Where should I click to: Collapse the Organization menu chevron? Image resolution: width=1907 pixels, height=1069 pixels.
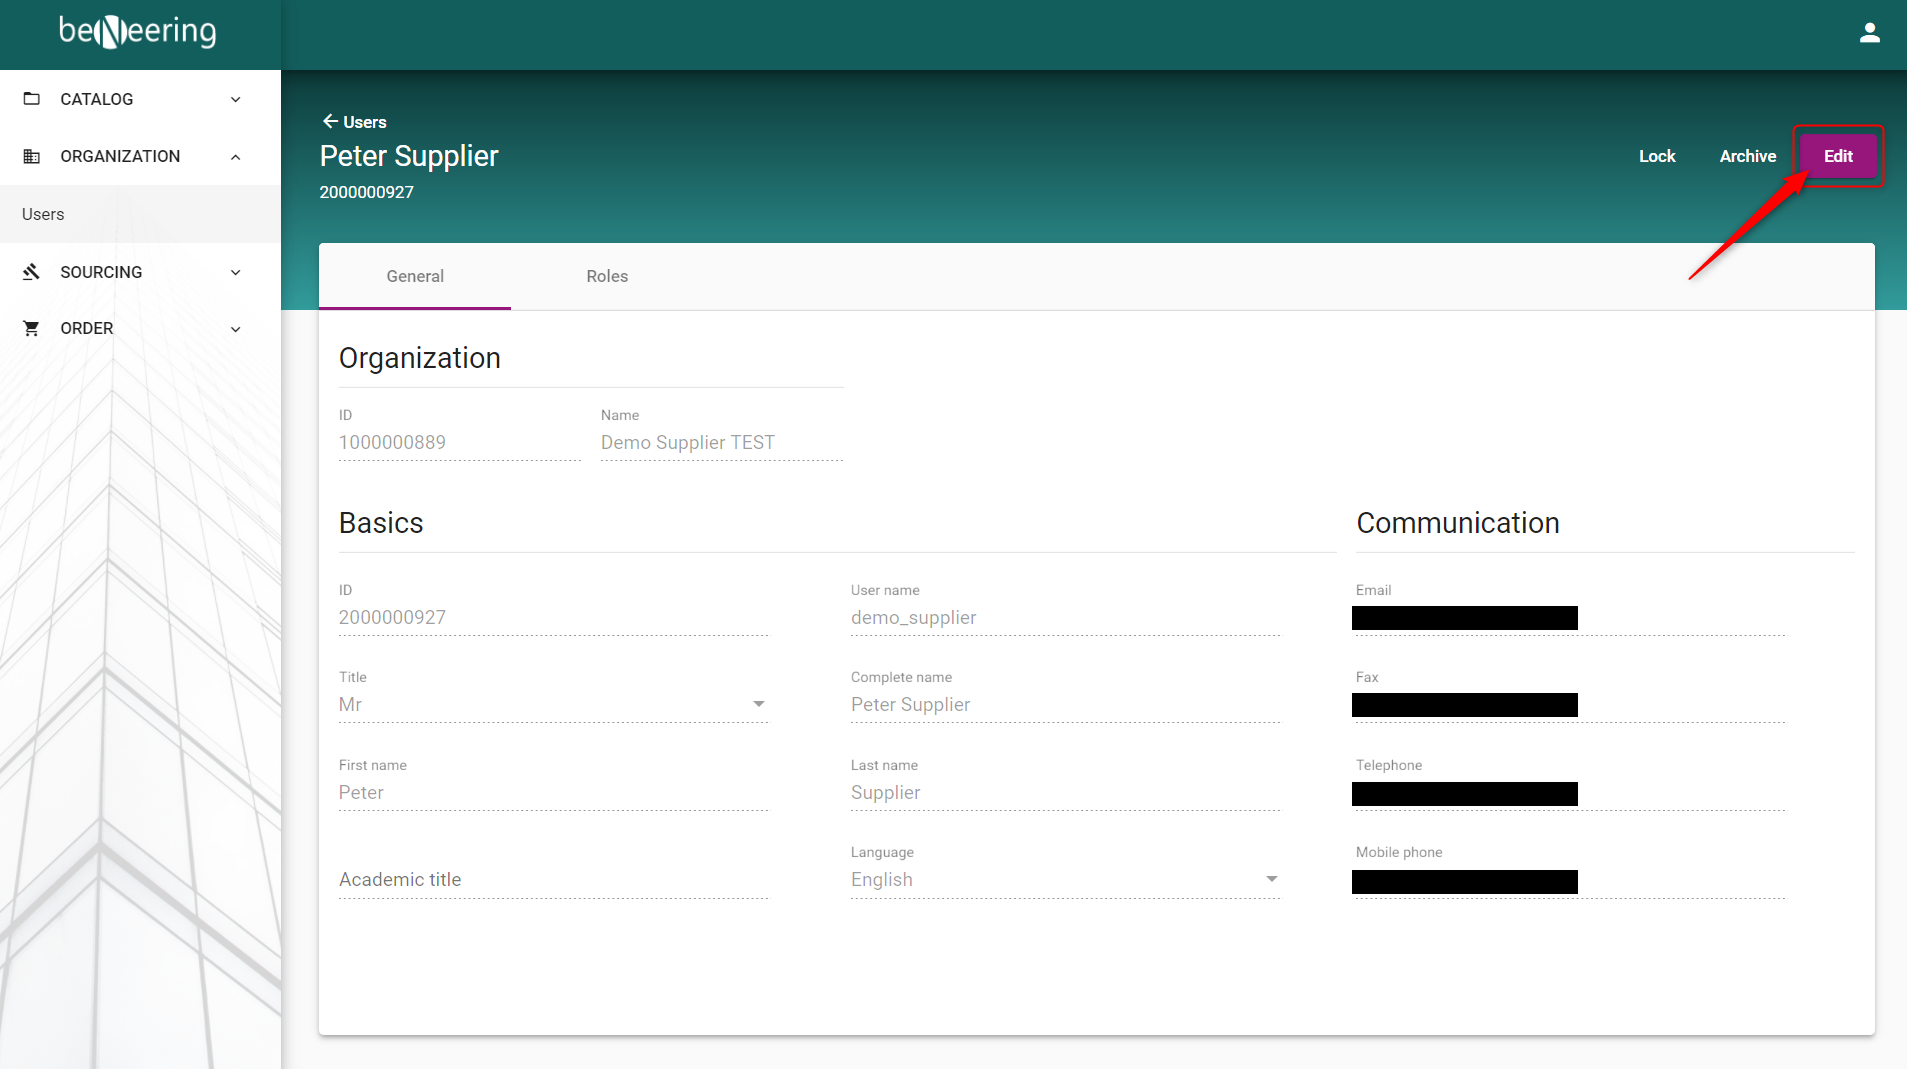click(236, 156)
